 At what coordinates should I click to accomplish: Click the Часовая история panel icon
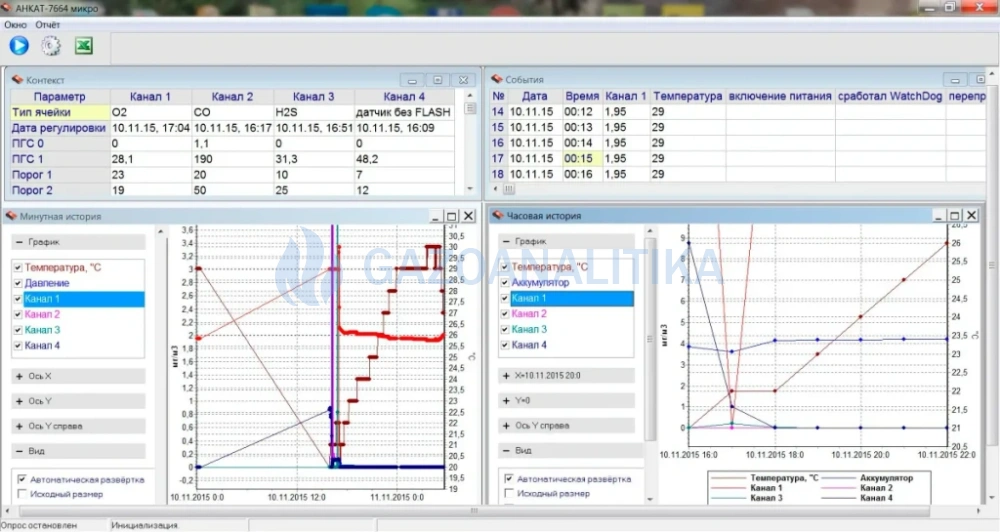tap(497, 216)
